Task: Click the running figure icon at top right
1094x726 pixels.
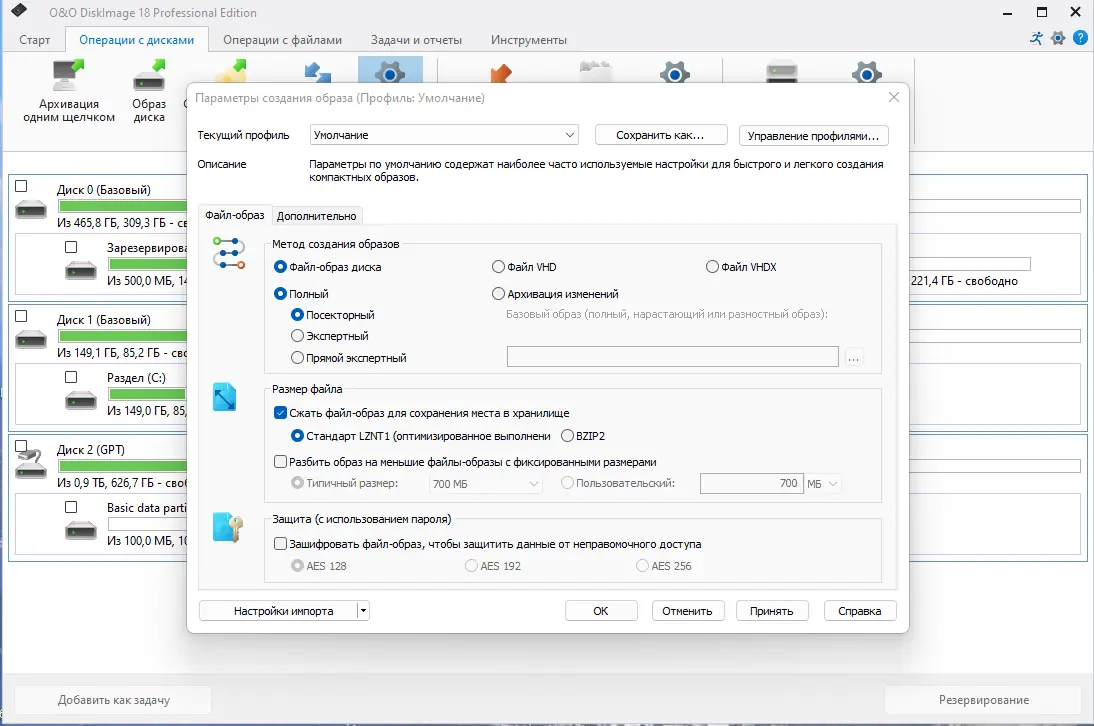Action: pyautogui.click(x=1037, y=38)
